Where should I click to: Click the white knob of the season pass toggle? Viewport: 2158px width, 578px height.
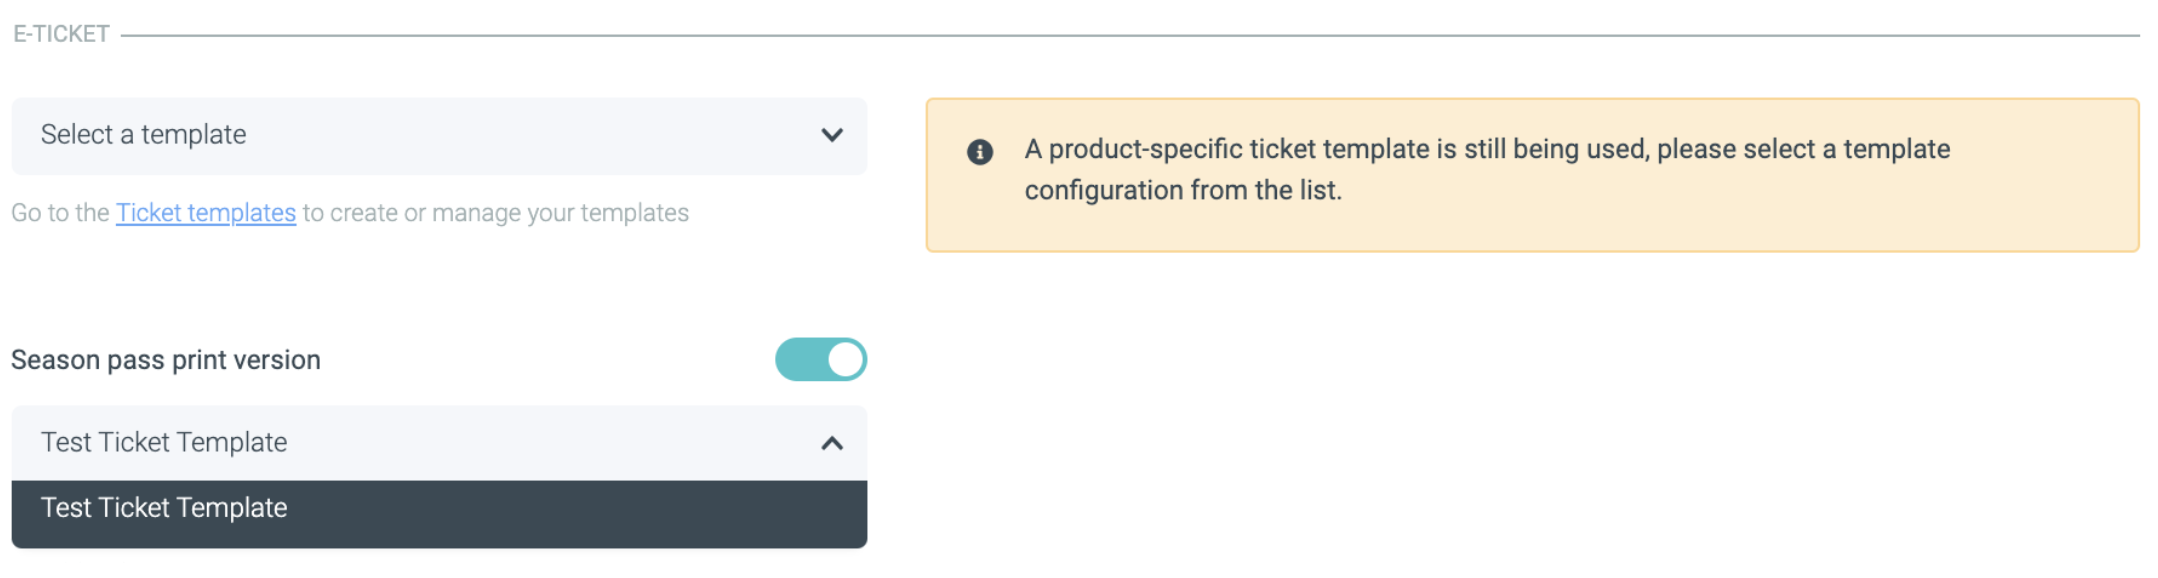(846, 360)
